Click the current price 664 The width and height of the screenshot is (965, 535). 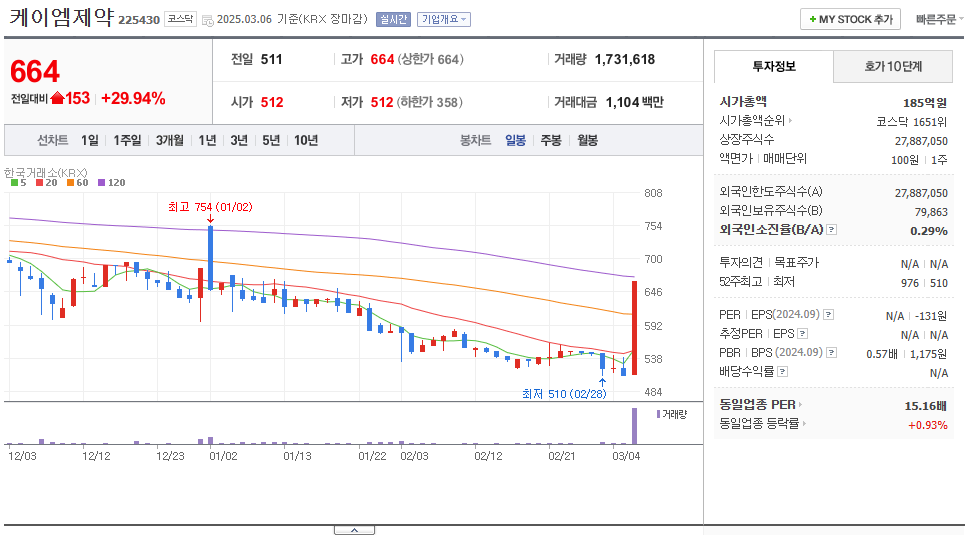point(35,72)
